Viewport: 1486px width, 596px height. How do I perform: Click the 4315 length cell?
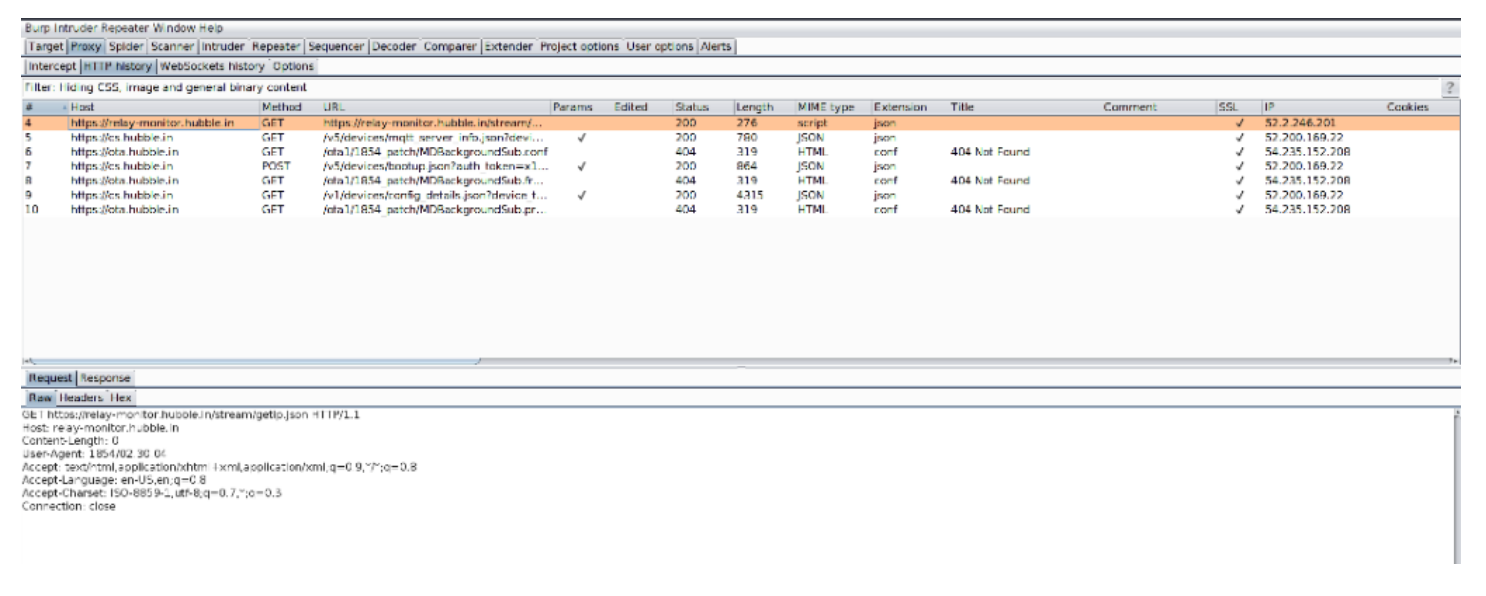point(749,195)
